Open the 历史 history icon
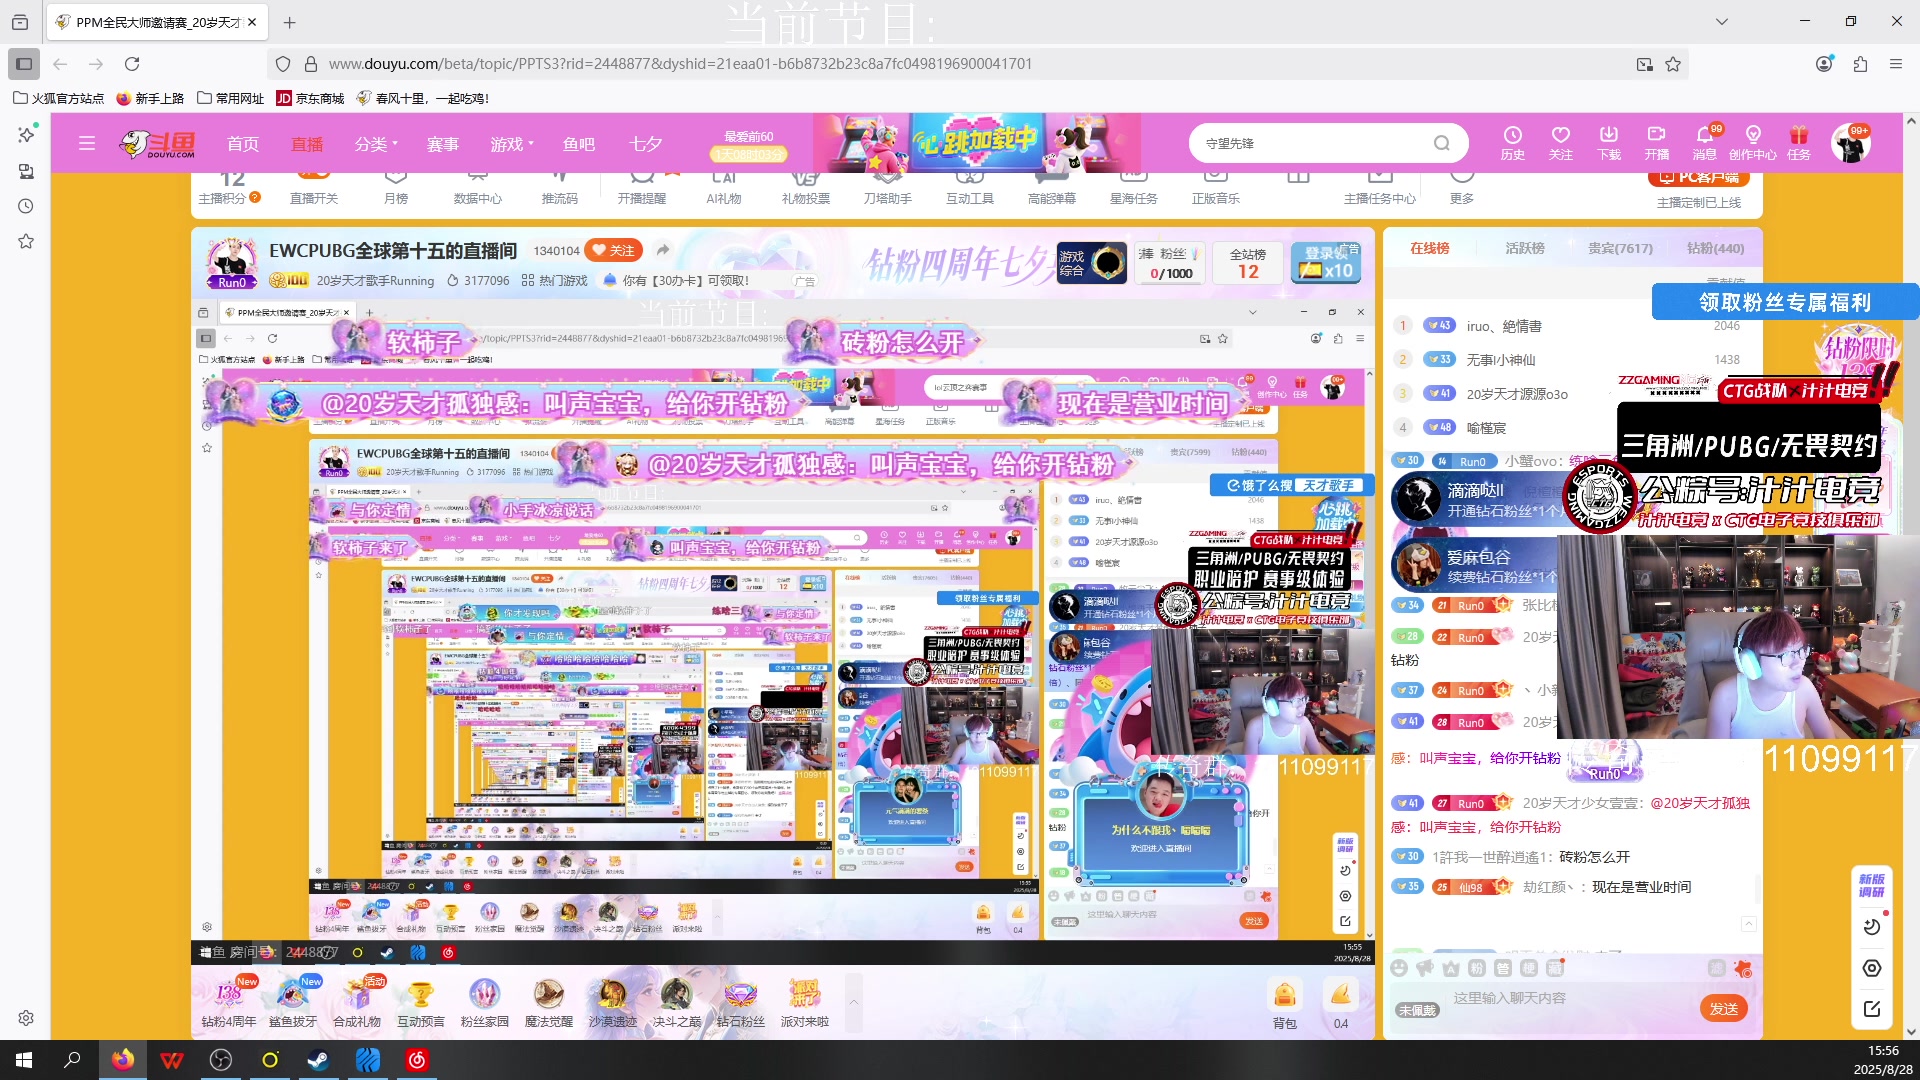This screenshot has width=1920, height=1080. pos(1513,143)
